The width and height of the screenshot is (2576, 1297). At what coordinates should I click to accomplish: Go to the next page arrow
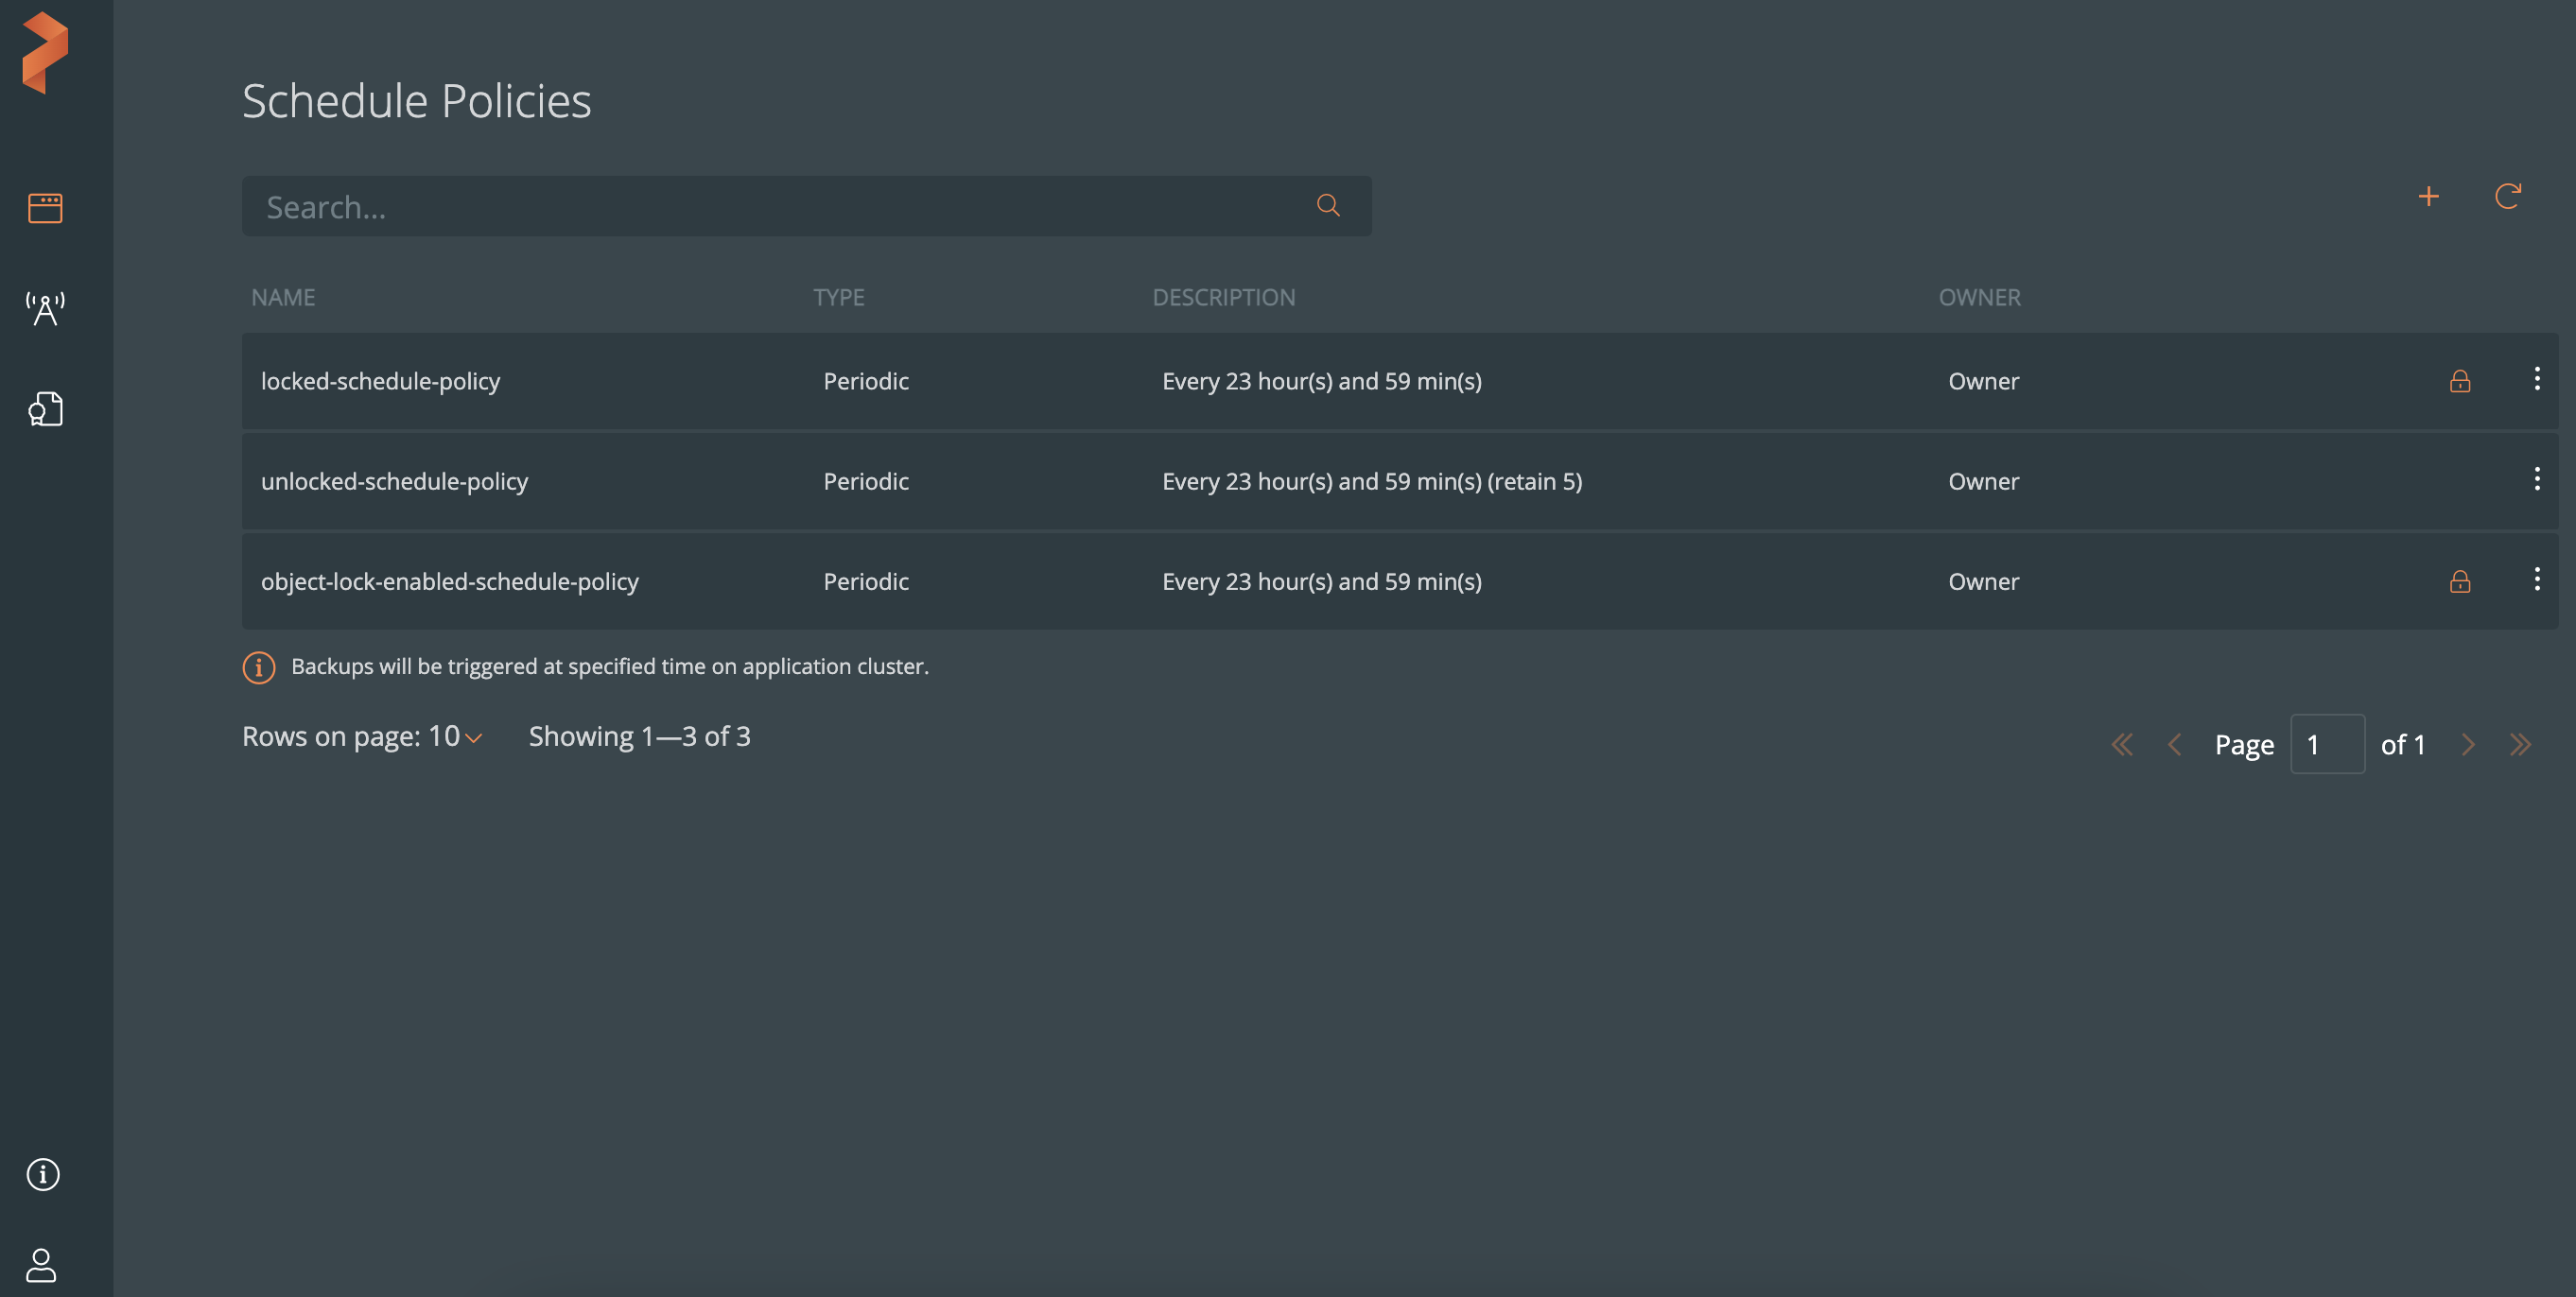[x=2468, y=745]
